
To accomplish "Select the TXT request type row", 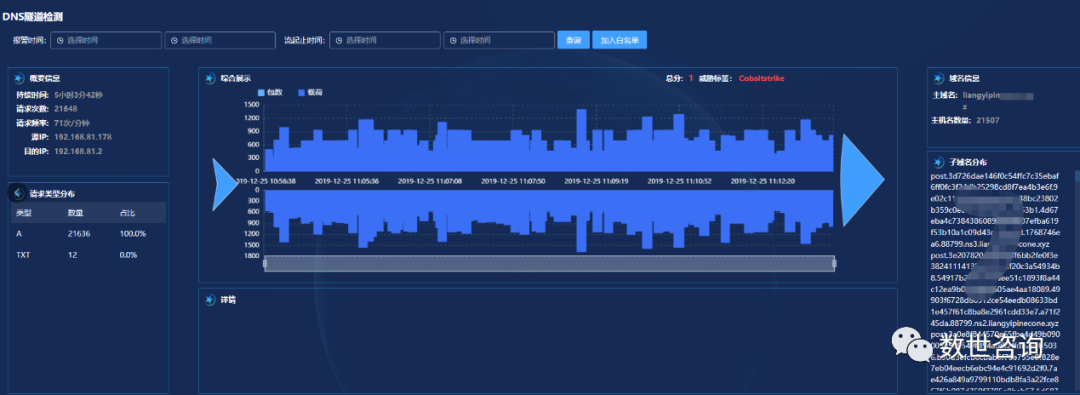I will 88,255.
